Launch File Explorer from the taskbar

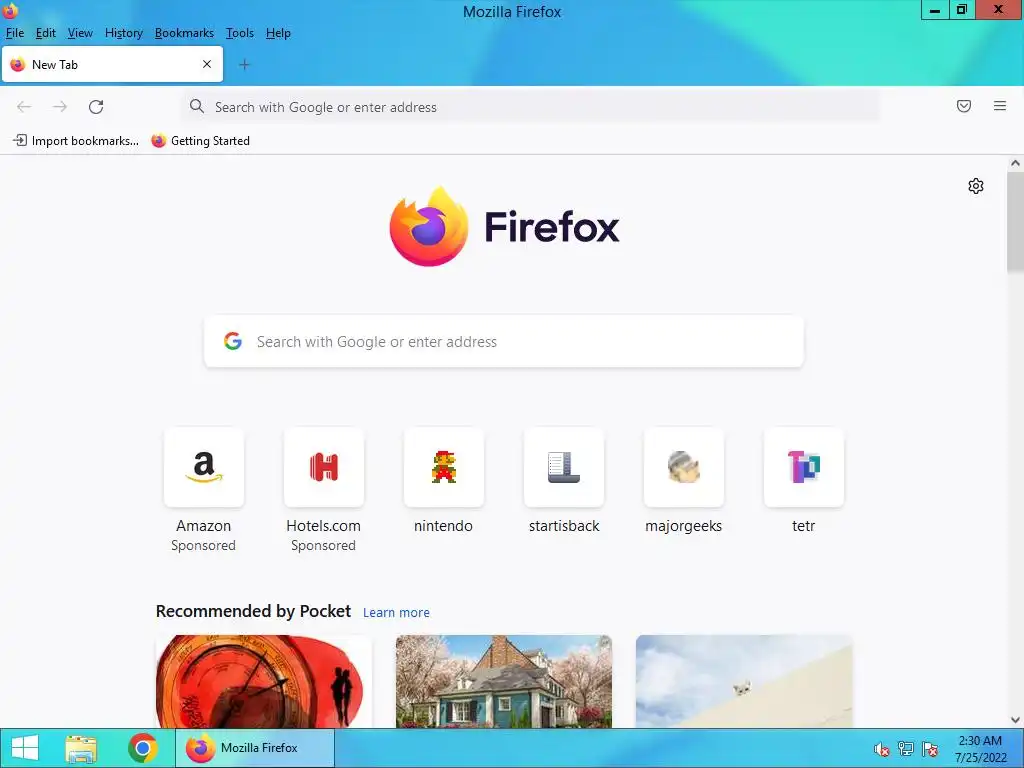coord(81,748)
